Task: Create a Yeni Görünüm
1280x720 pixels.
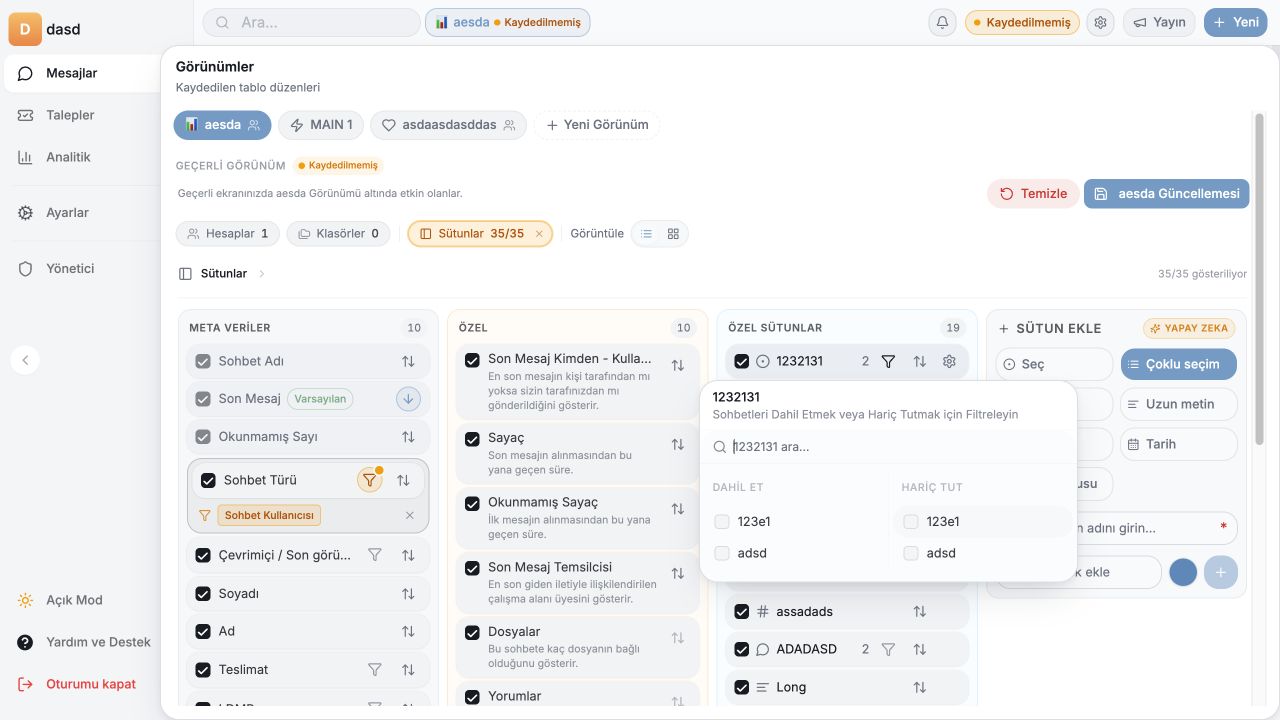Action: click(597, 125)
